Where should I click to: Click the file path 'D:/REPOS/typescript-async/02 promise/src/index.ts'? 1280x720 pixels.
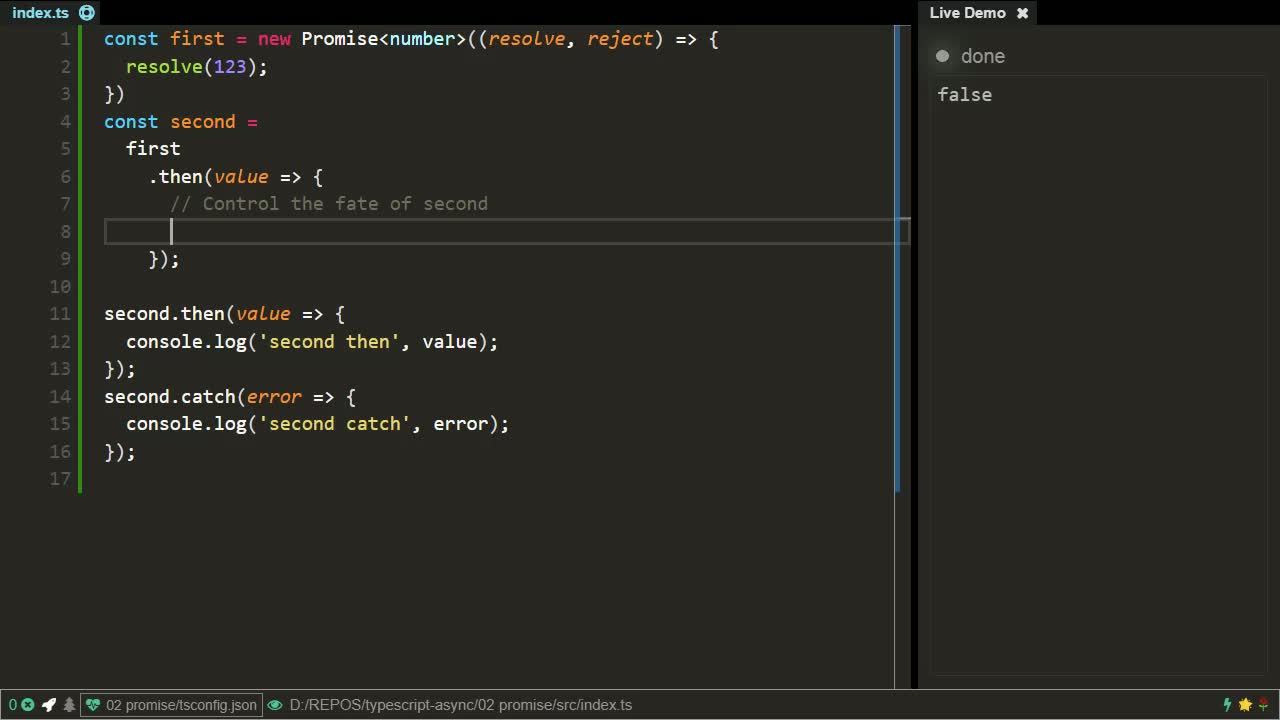coord(461,705)
